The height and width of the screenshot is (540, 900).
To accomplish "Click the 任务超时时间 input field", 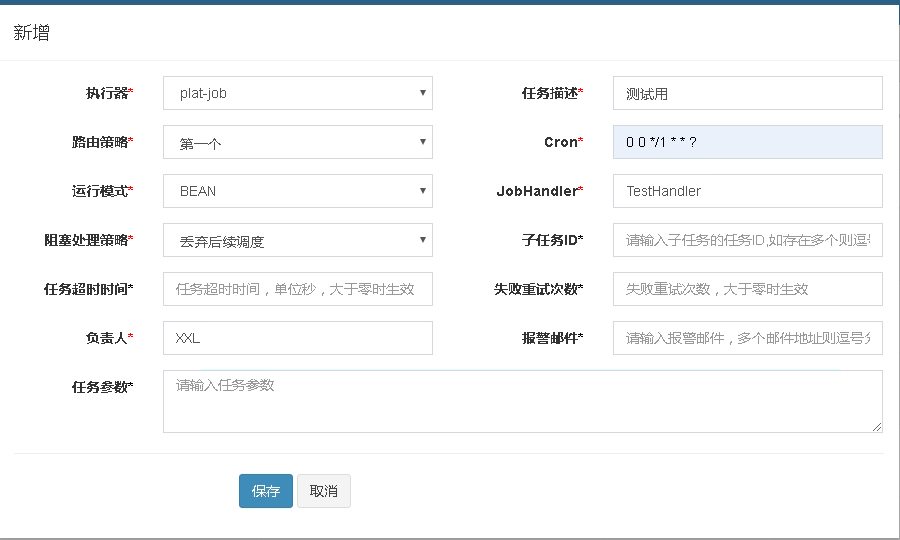I will pyautogui.click(x=298, y=289).
